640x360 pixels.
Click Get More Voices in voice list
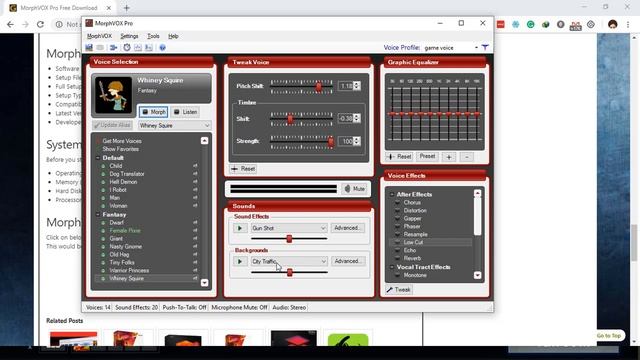coord(122,141)
